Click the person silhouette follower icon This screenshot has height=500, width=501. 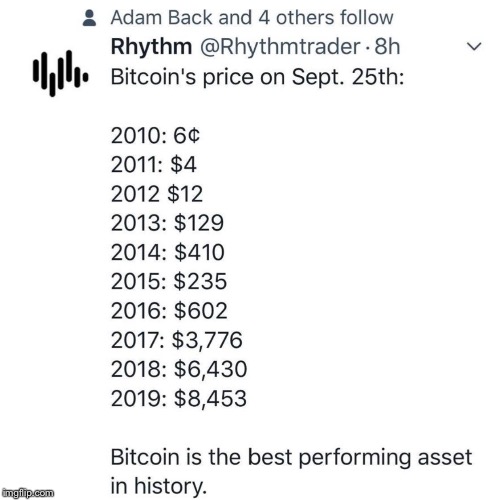click(x=89, y=18)
